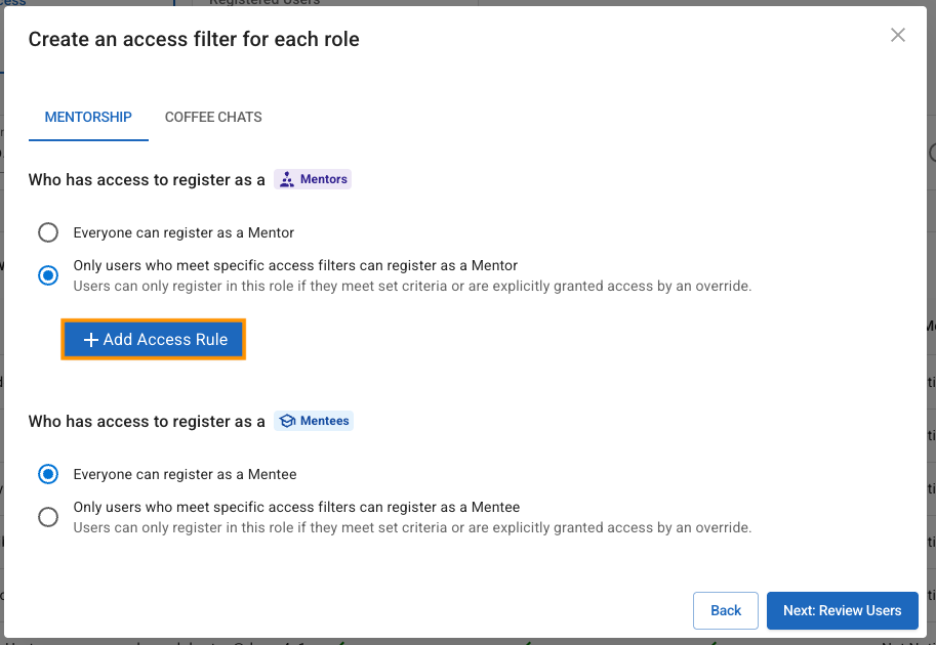Select 'Everyone can register as a Mentee'

click(48, 474)
